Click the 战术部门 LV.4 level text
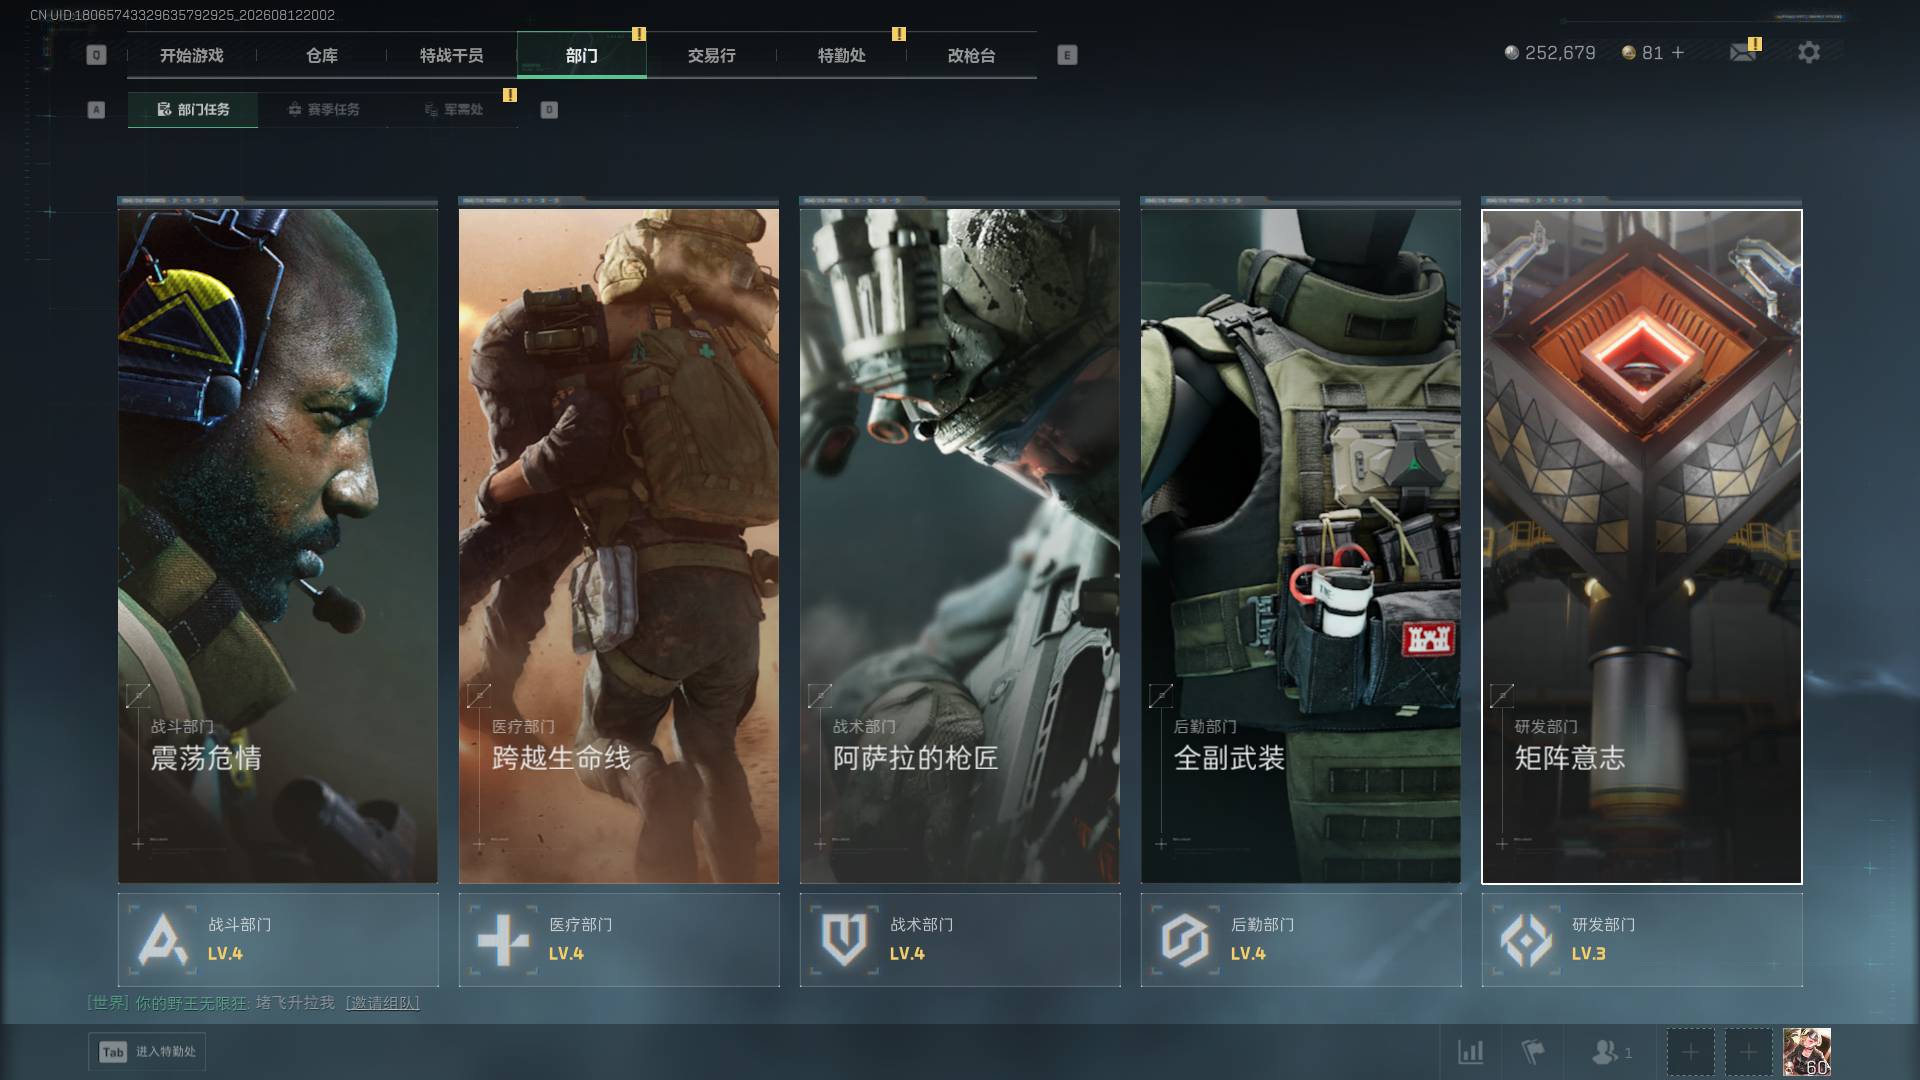 907,954
